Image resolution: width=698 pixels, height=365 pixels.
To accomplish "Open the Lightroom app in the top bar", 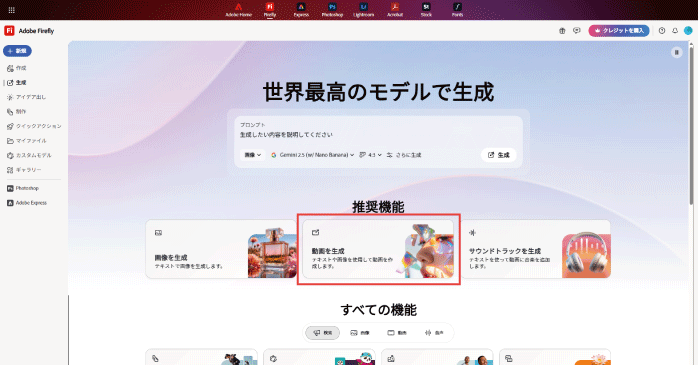I will 364,10.
